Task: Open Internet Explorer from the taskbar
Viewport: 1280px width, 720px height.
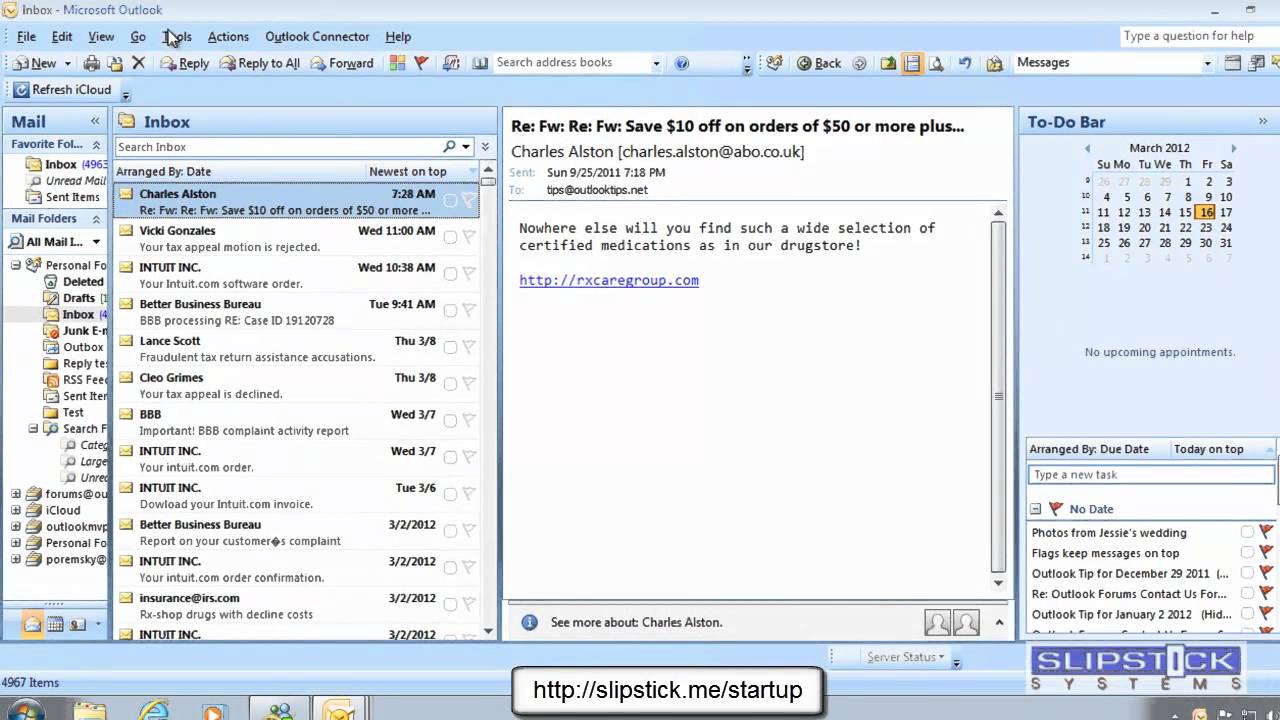Action: [155, 711]
